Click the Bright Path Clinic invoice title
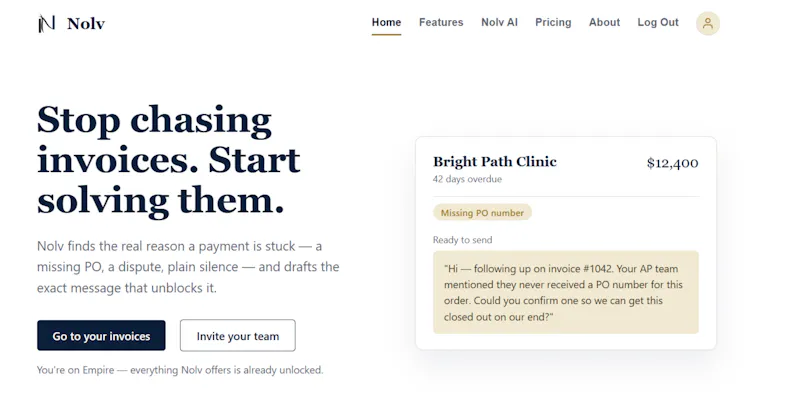800x400 pixels. click(494, 162)
